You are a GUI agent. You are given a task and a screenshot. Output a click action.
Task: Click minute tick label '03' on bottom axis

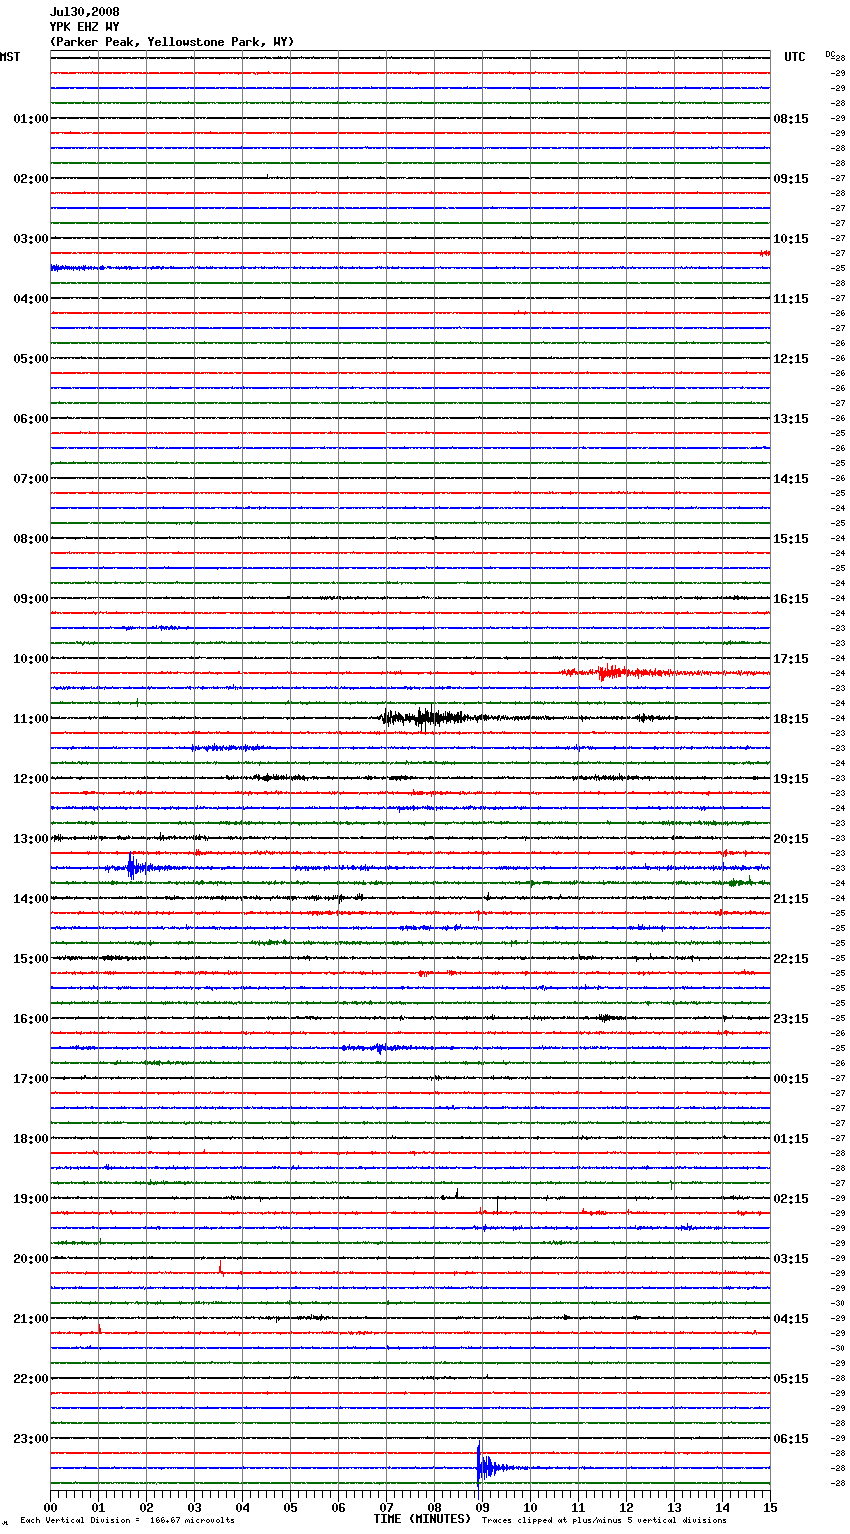tap(194, 1507)
